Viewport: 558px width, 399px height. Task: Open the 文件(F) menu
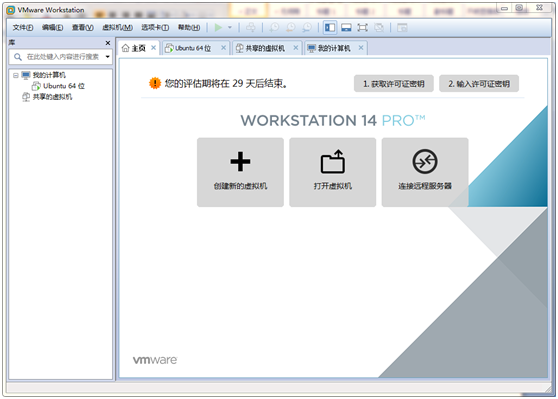click(x=23, y=28)
